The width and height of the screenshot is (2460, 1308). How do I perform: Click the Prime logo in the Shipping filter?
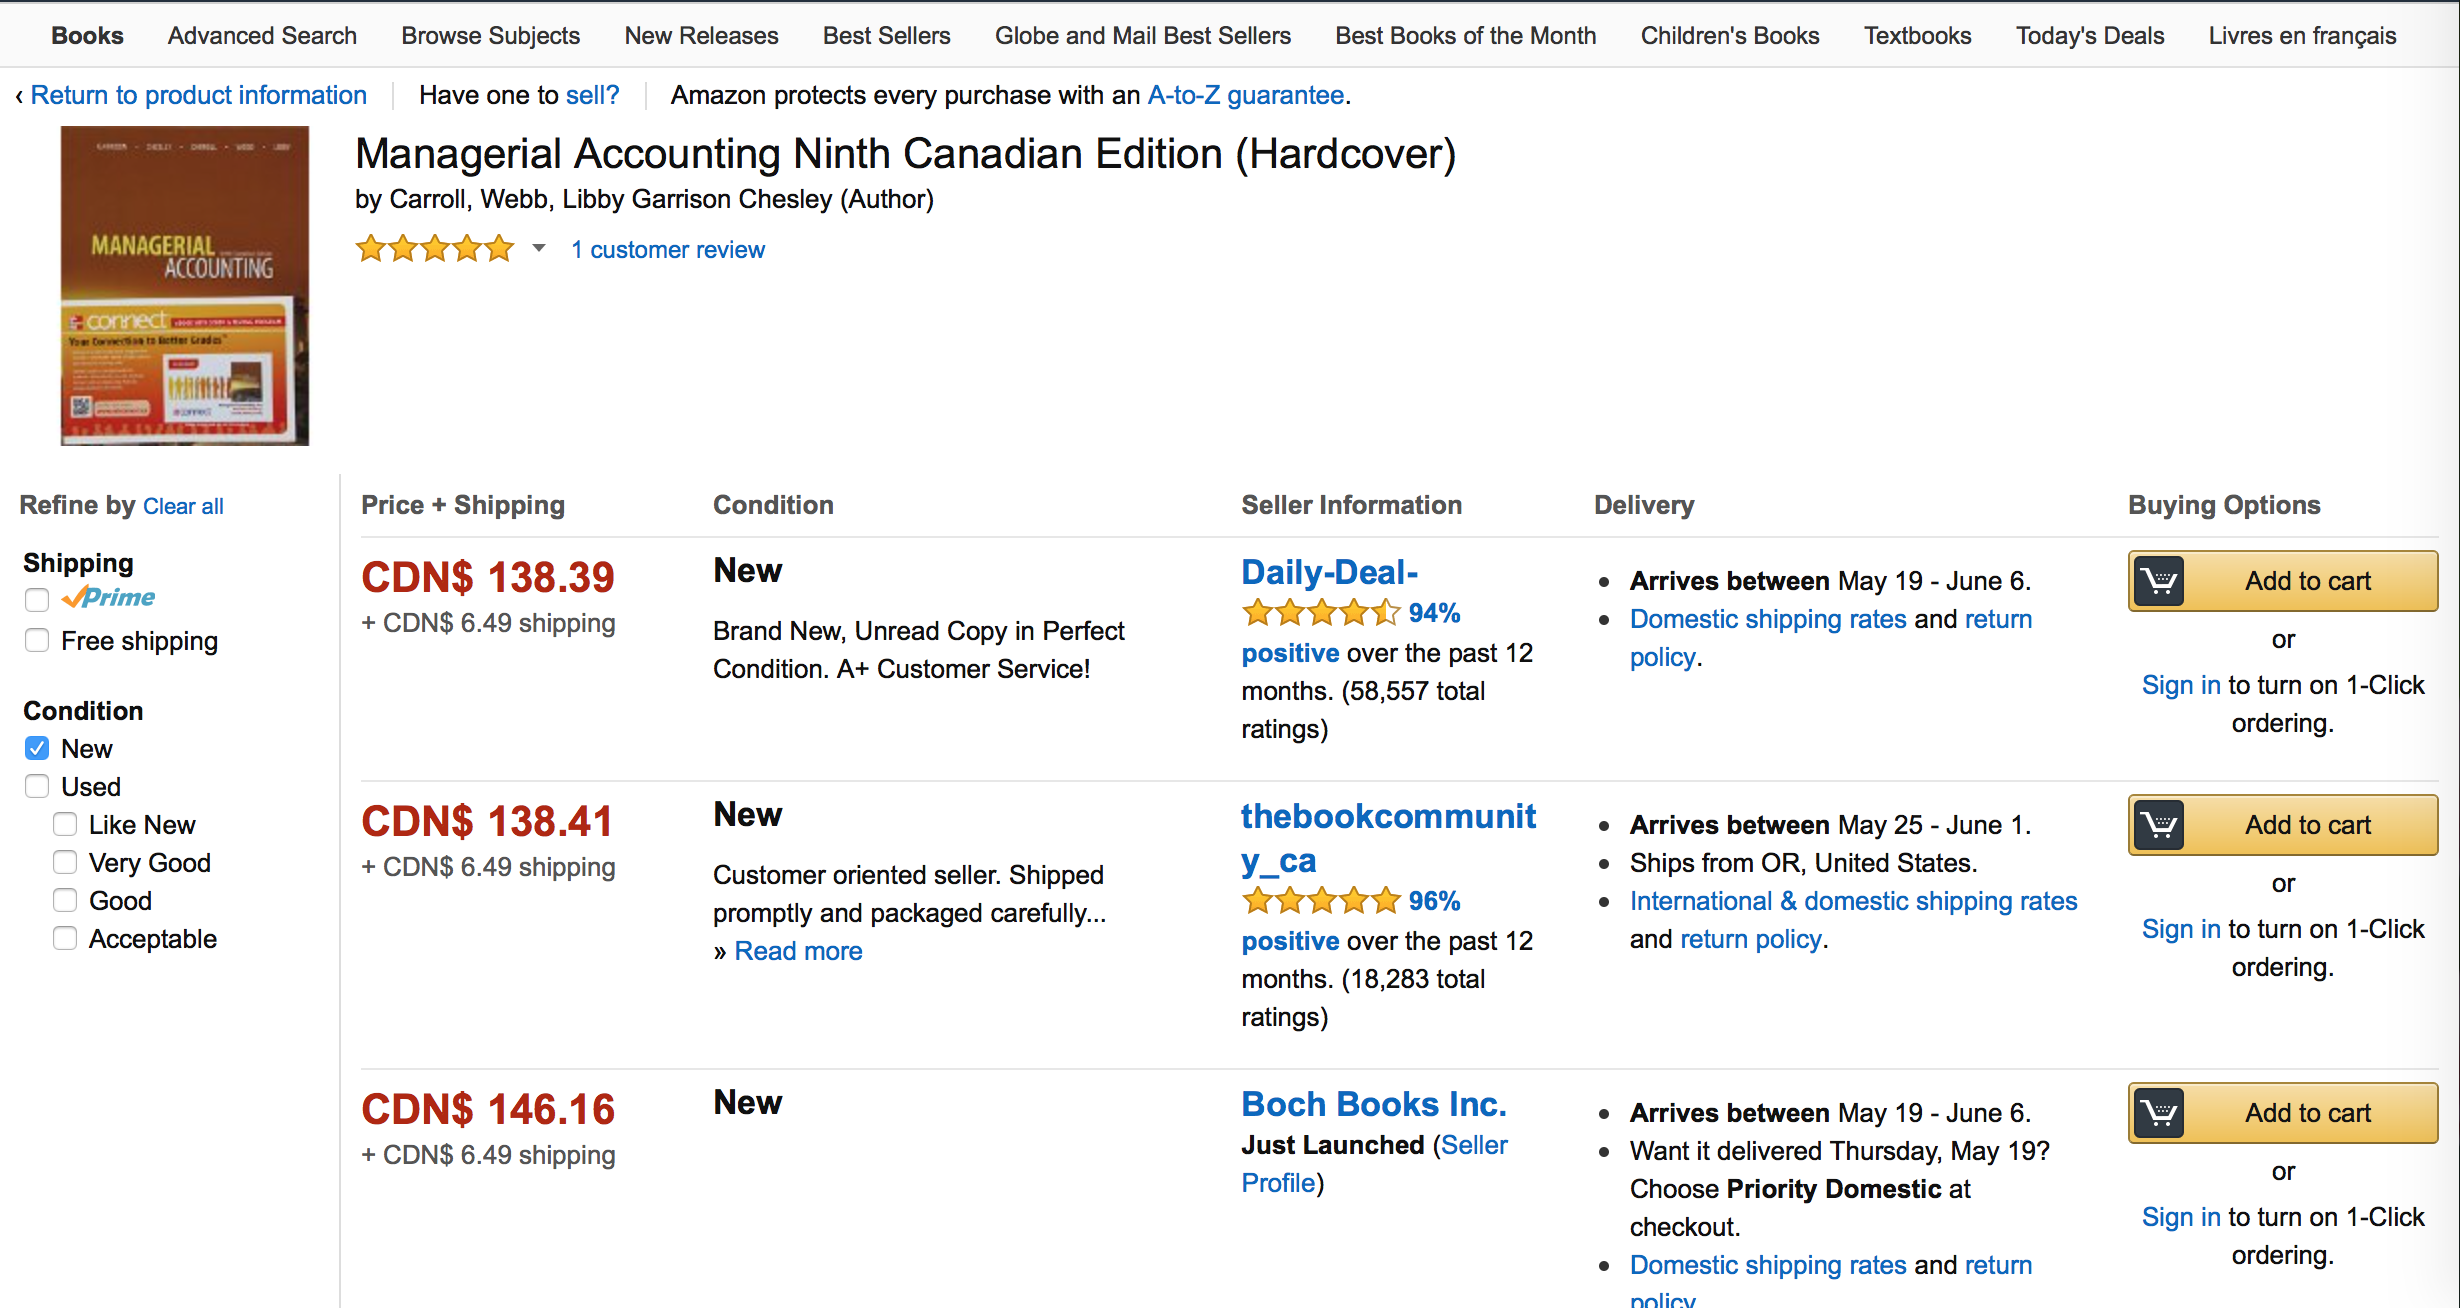point(109,598)
